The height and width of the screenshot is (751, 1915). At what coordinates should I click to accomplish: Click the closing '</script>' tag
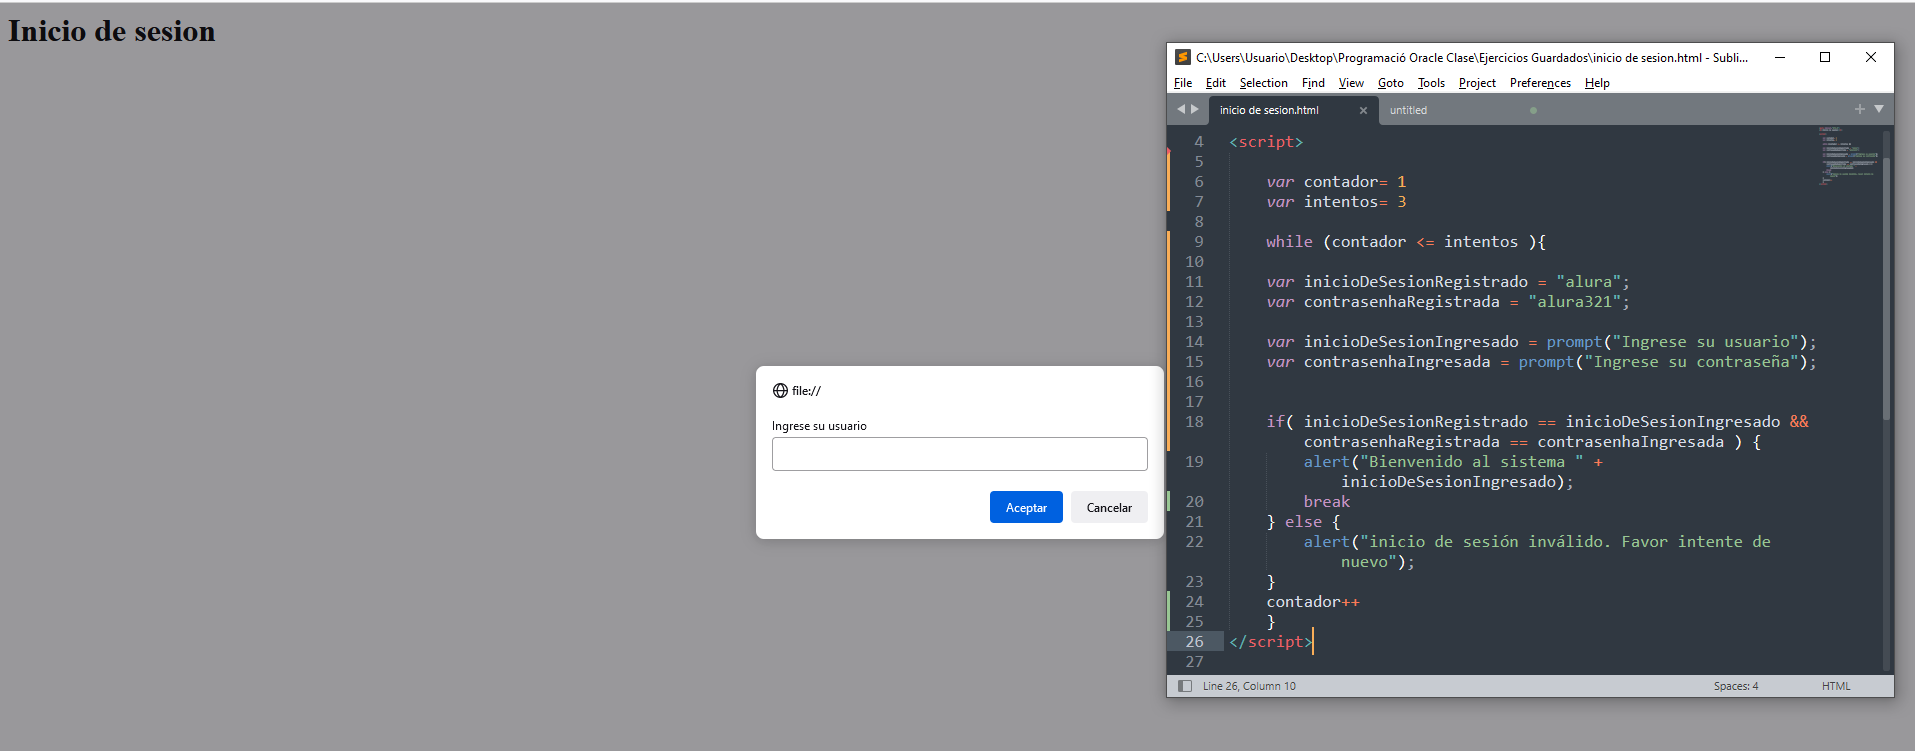point(1270,642)
